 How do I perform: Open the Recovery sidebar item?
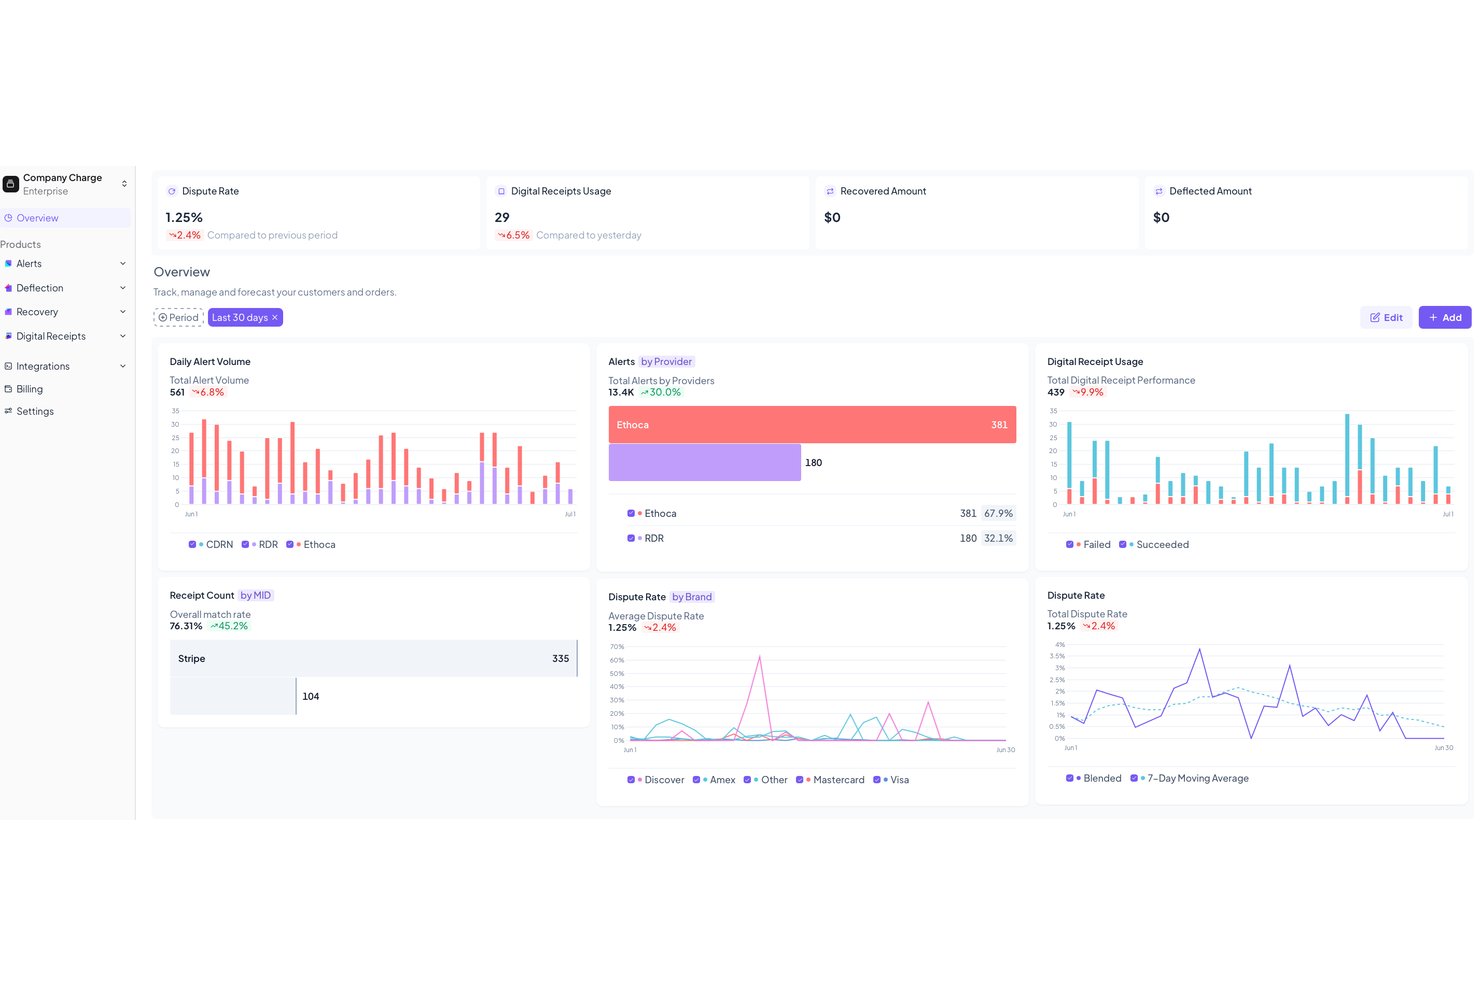click(66, 312)
